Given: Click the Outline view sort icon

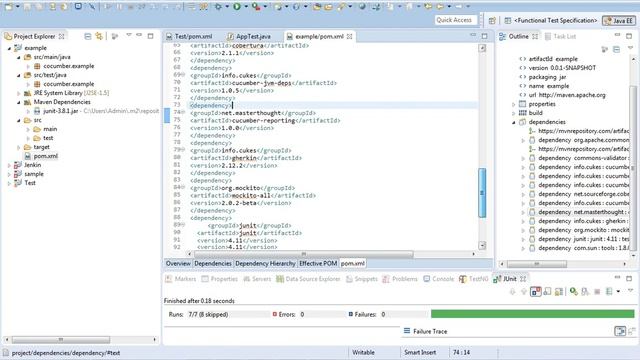Looking at the screenshot, I should click(x=605, y=49).
